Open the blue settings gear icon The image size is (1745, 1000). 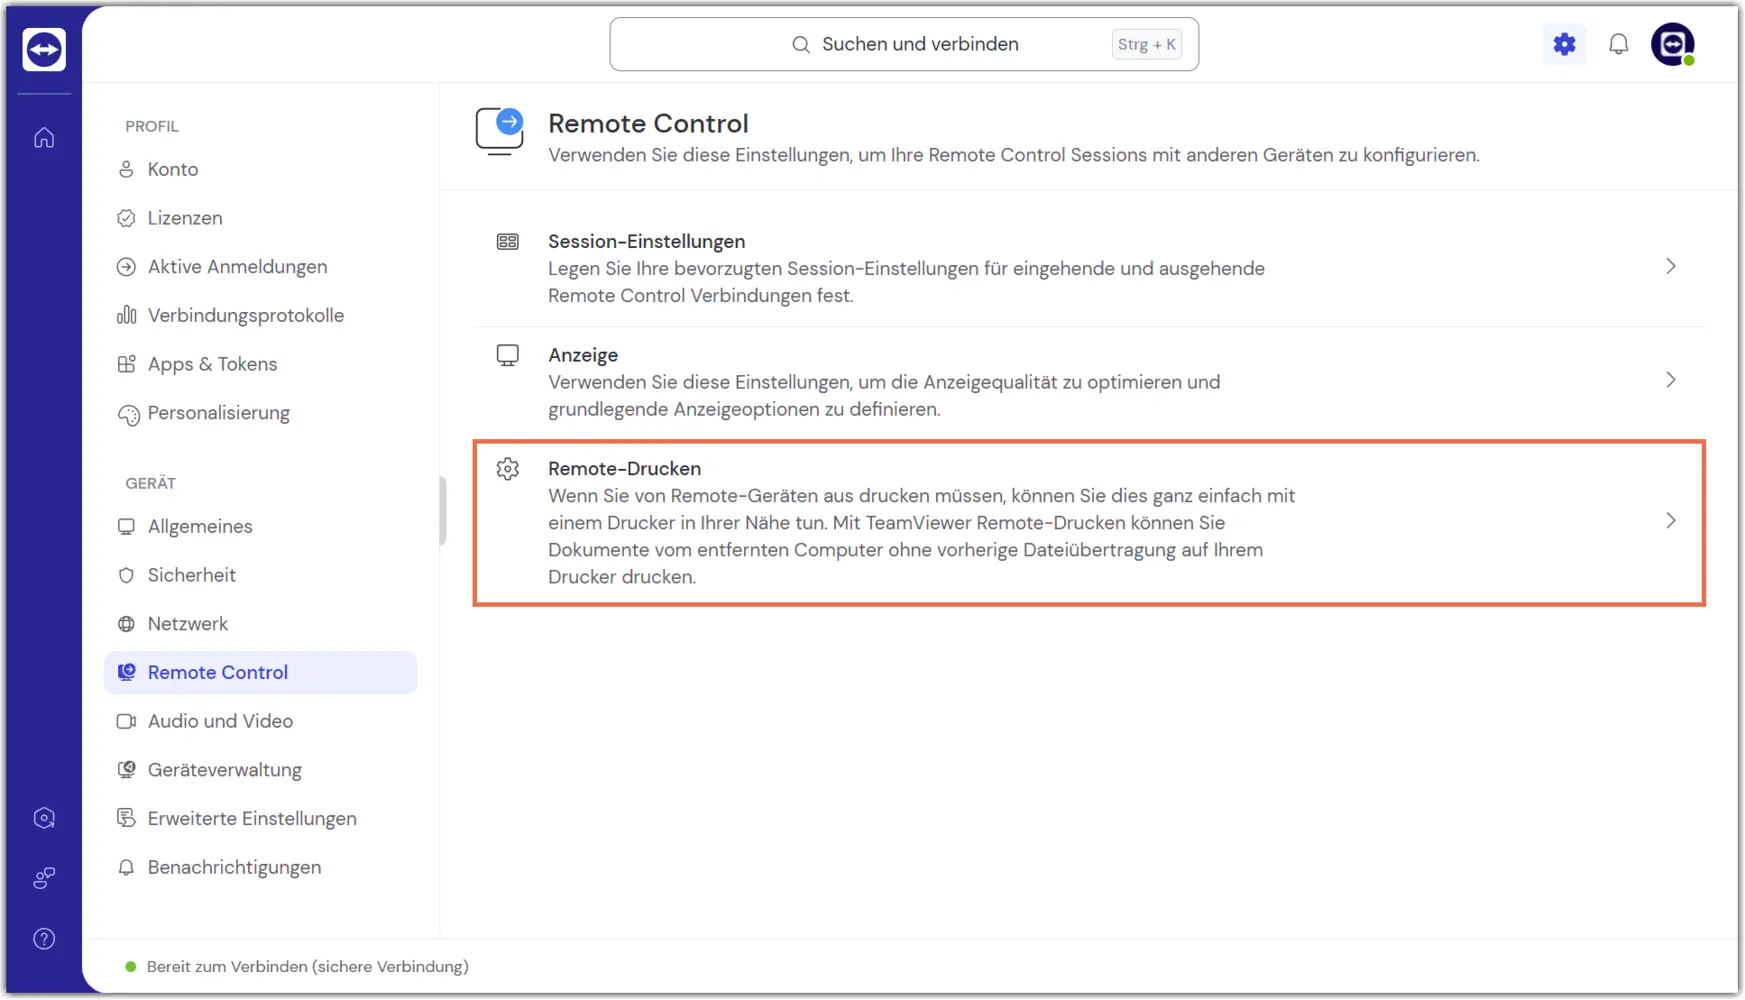click(x=1564, y=44)
